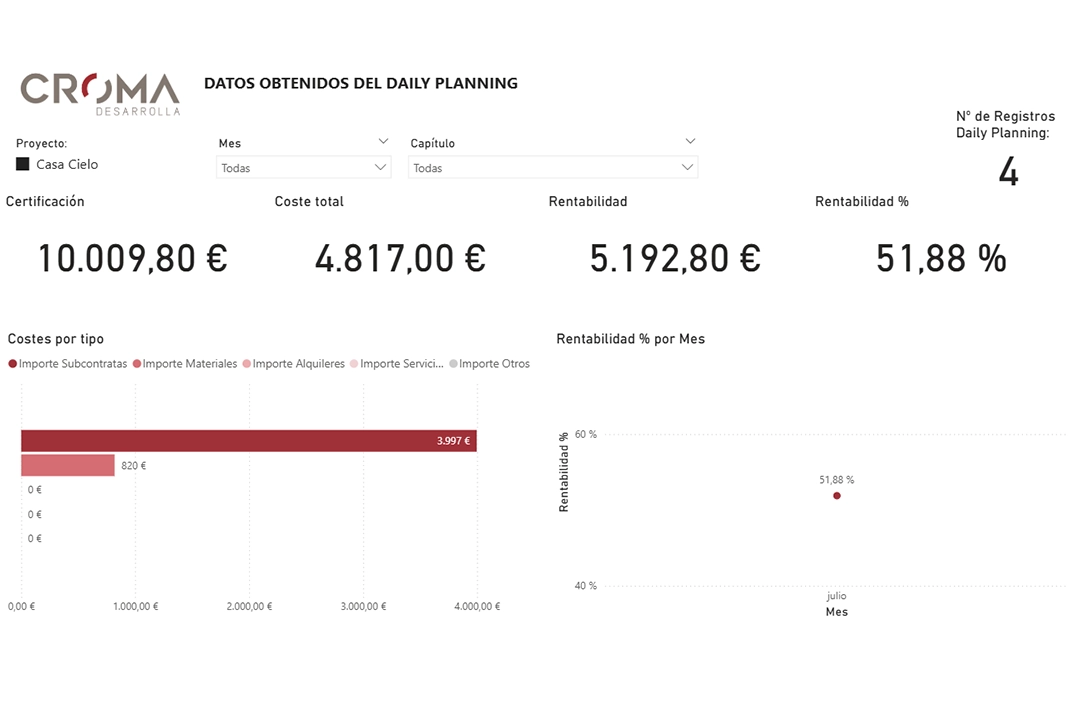Image resolution: width=1080 pixels, height=720 pixels.
Task: Expand the Capítulo slicer header chevron
Action: point(690,142)
